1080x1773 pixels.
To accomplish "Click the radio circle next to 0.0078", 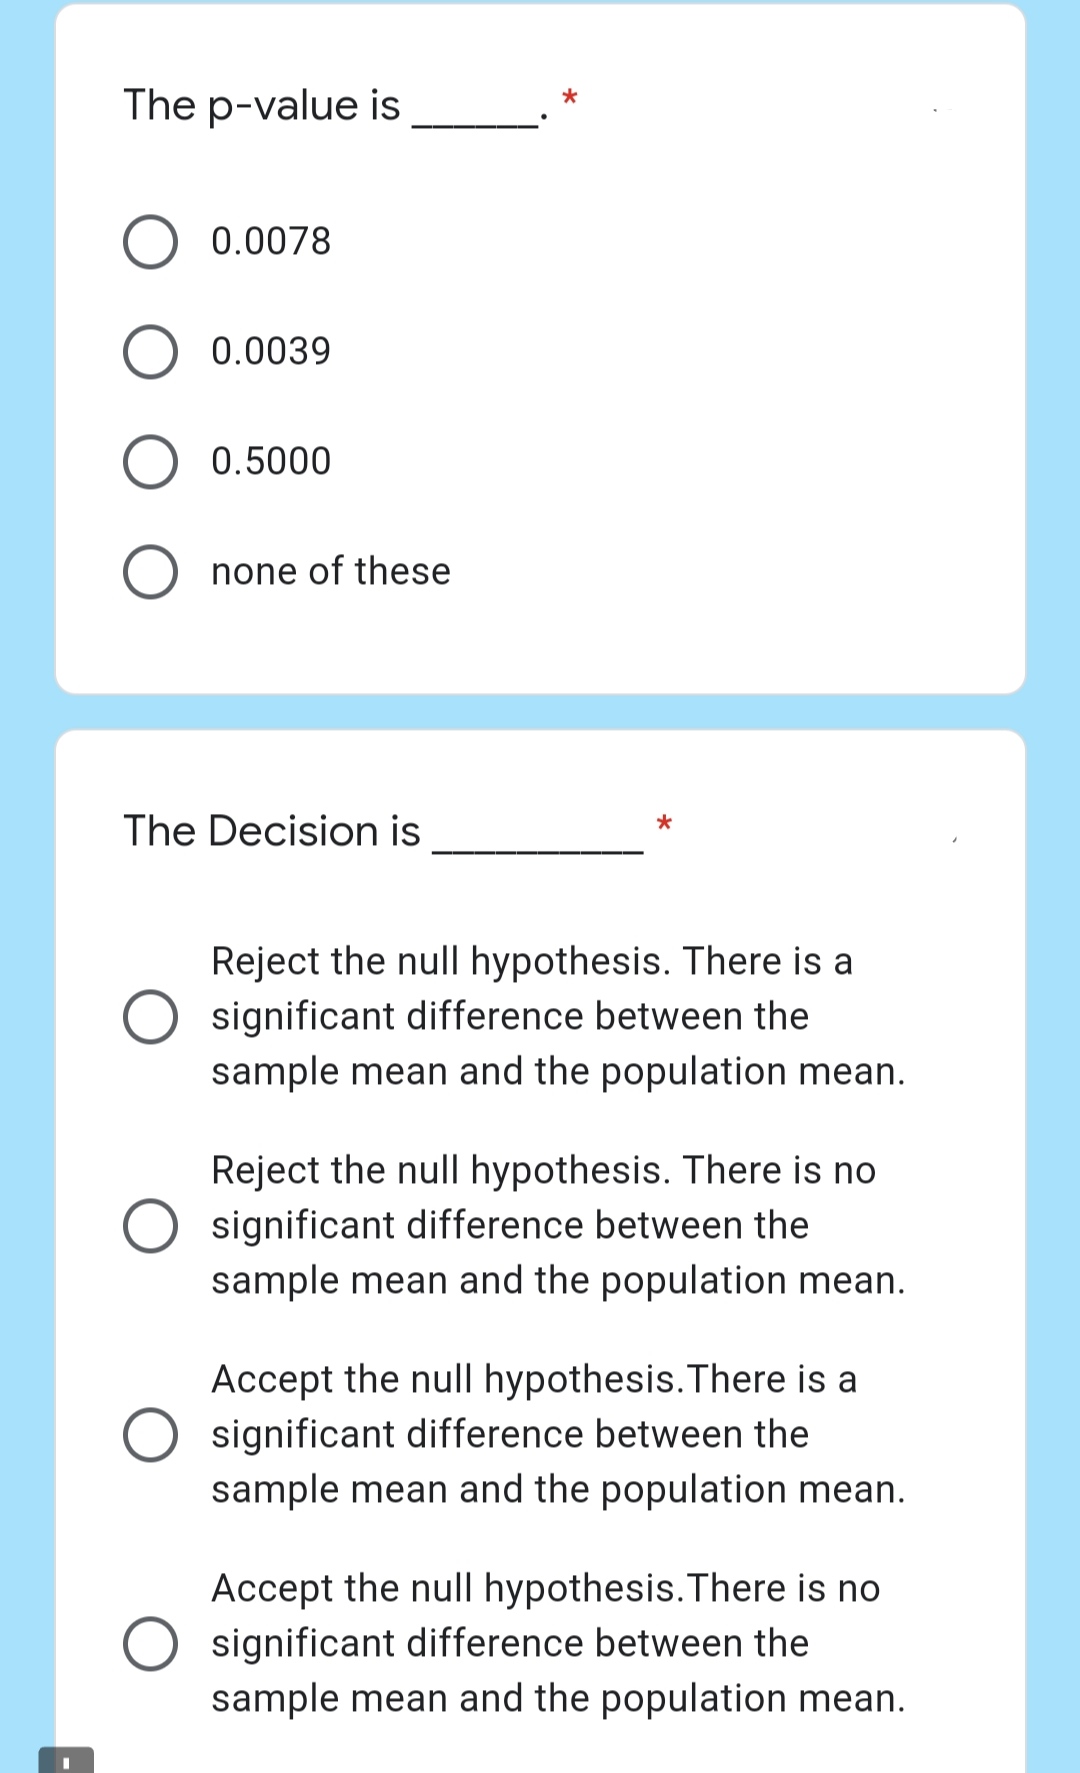I will 152,240.
